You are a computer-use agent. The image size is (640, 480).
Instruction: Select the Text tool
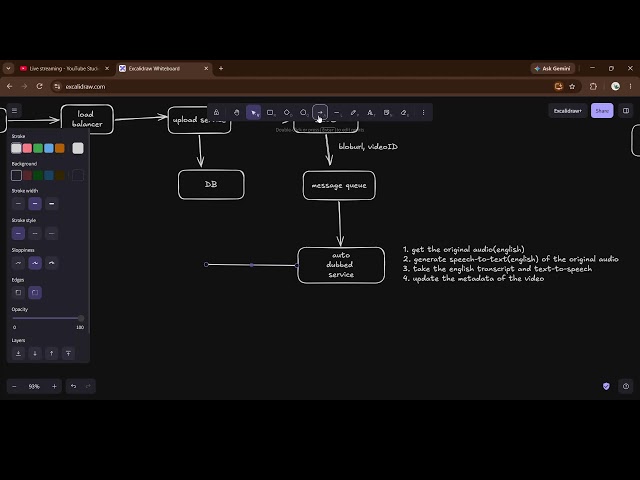(x=370, y=112)
